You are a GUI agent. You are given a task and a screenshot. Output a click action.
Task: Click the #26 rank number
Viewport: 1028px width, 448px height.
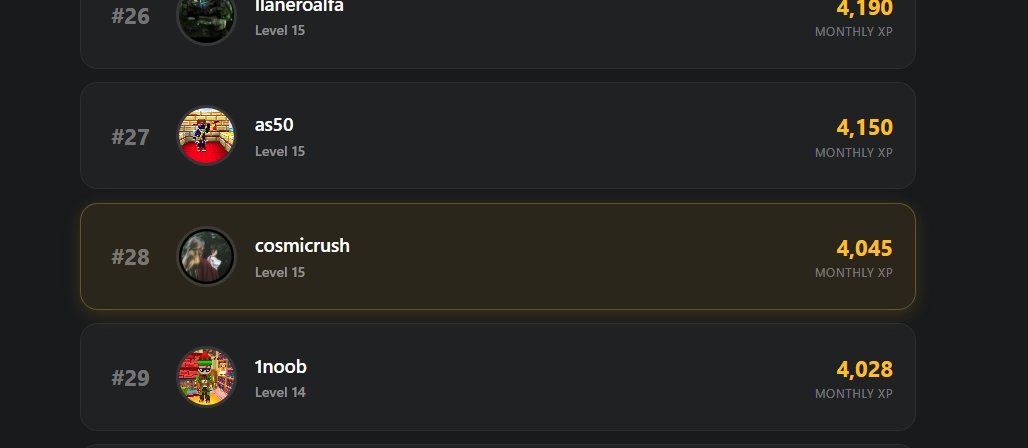click(x=130, y=17)
